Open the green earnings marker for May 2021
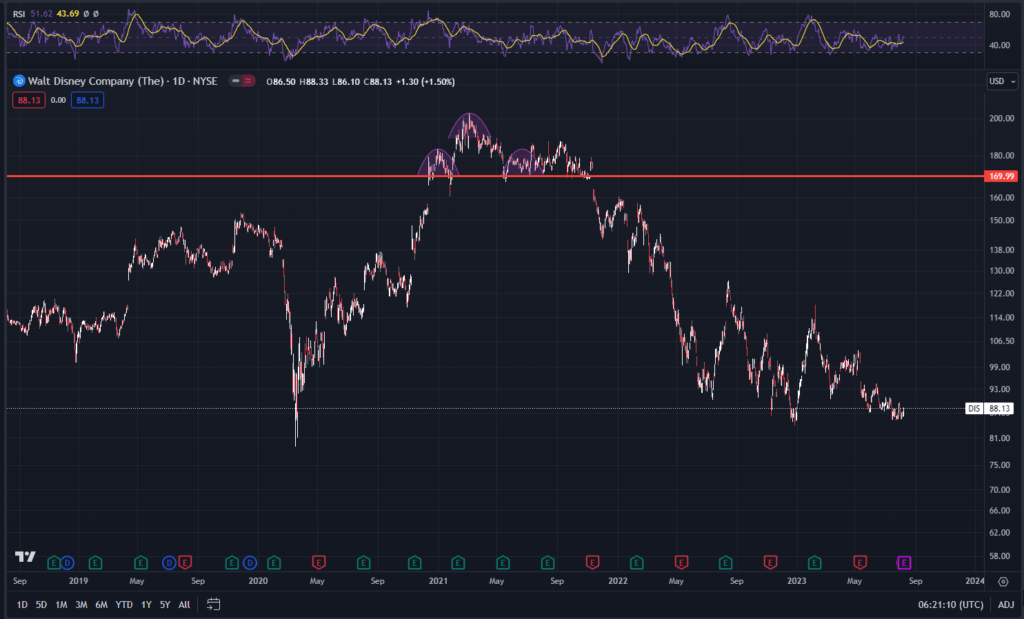This screenshot has height=619, width=1024. (x=502, y=562)
